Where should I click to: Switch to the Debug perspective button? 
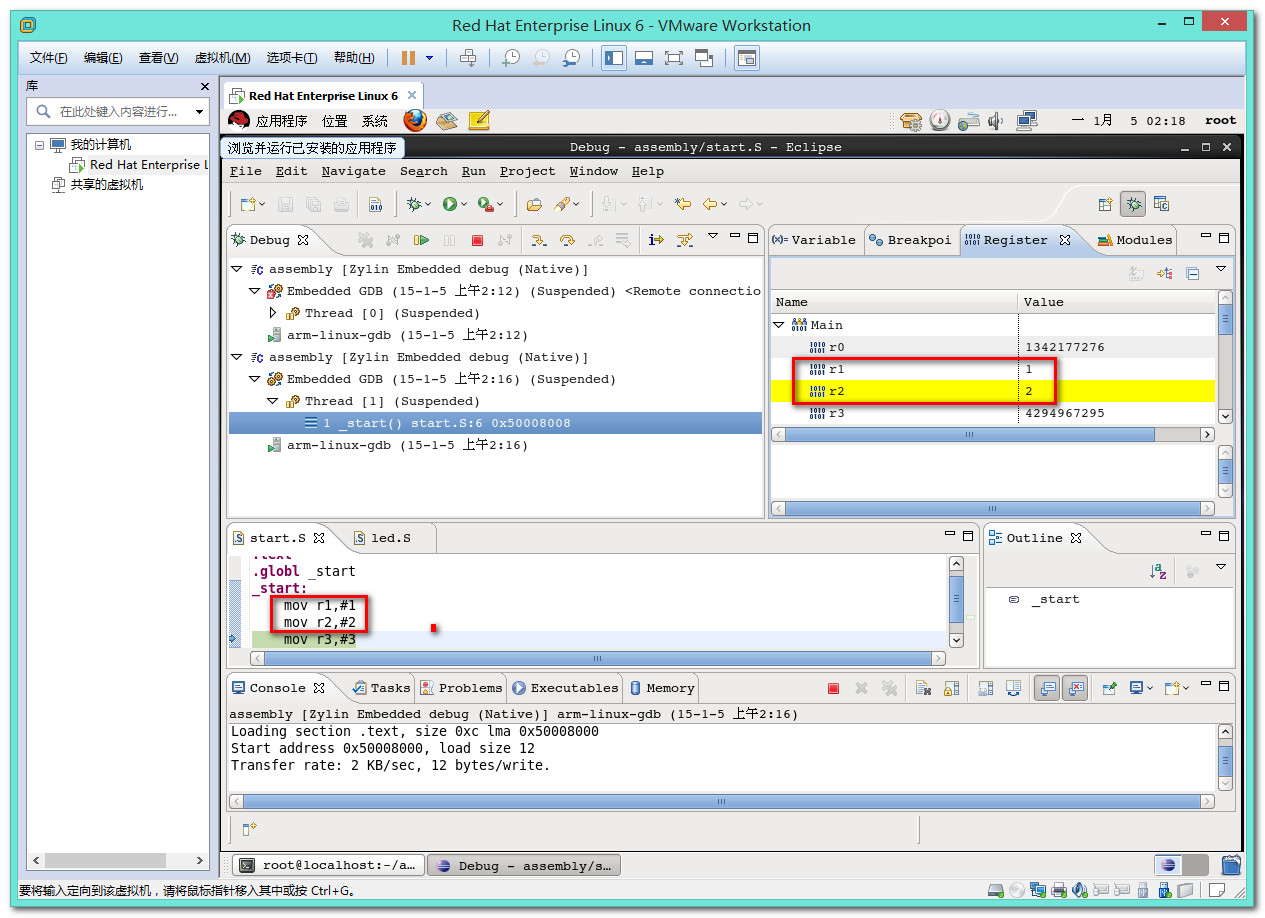tap(1133, 204)
